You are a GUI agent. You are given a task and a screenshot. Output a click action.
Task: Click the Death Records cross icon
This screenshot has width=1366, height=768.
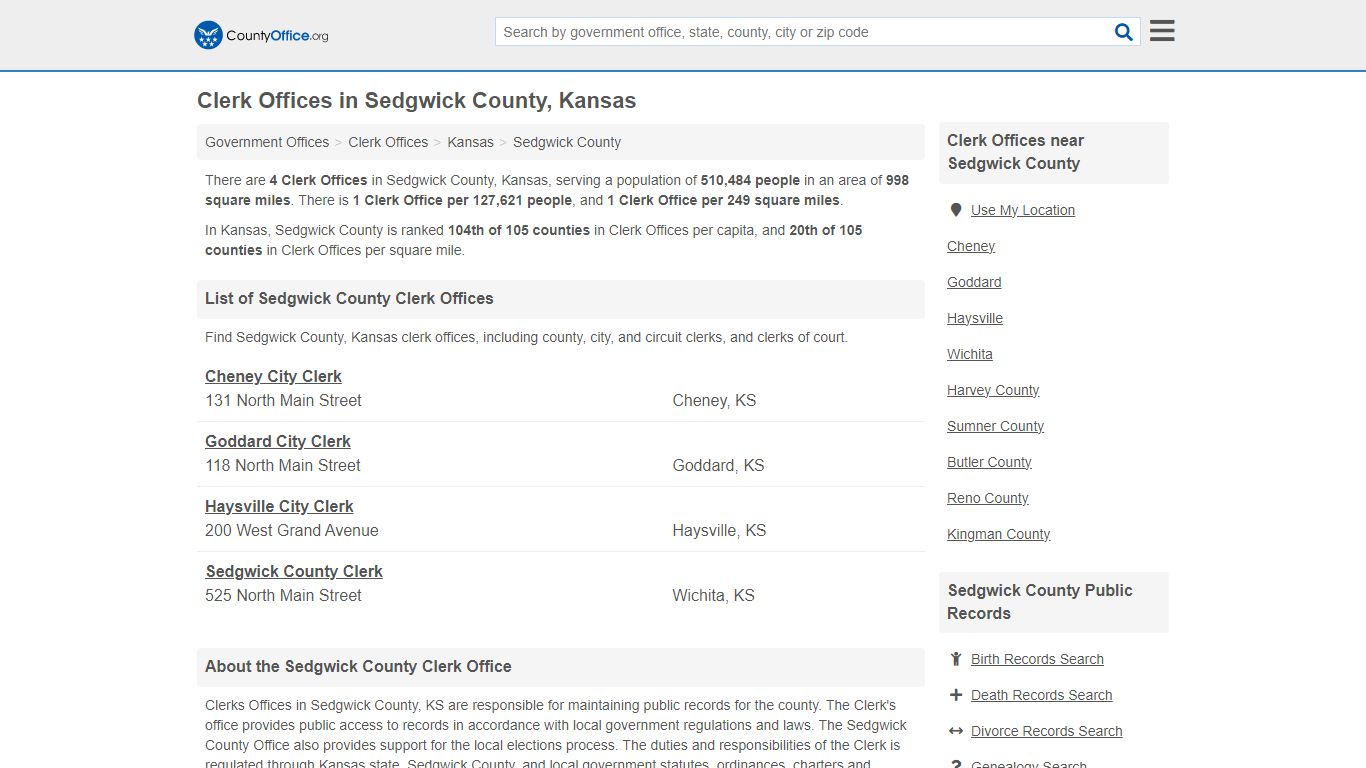tap(956, 695)
